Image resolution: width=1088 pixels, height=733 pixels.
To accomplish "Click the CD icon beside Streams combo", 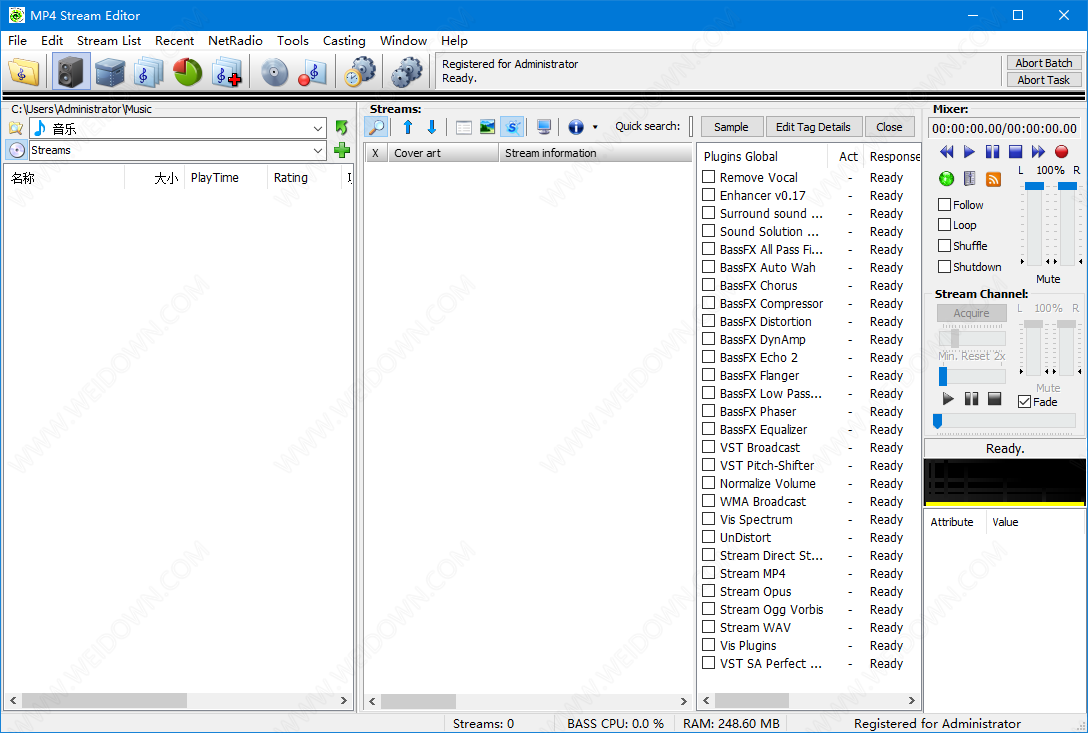I will 17,150.
